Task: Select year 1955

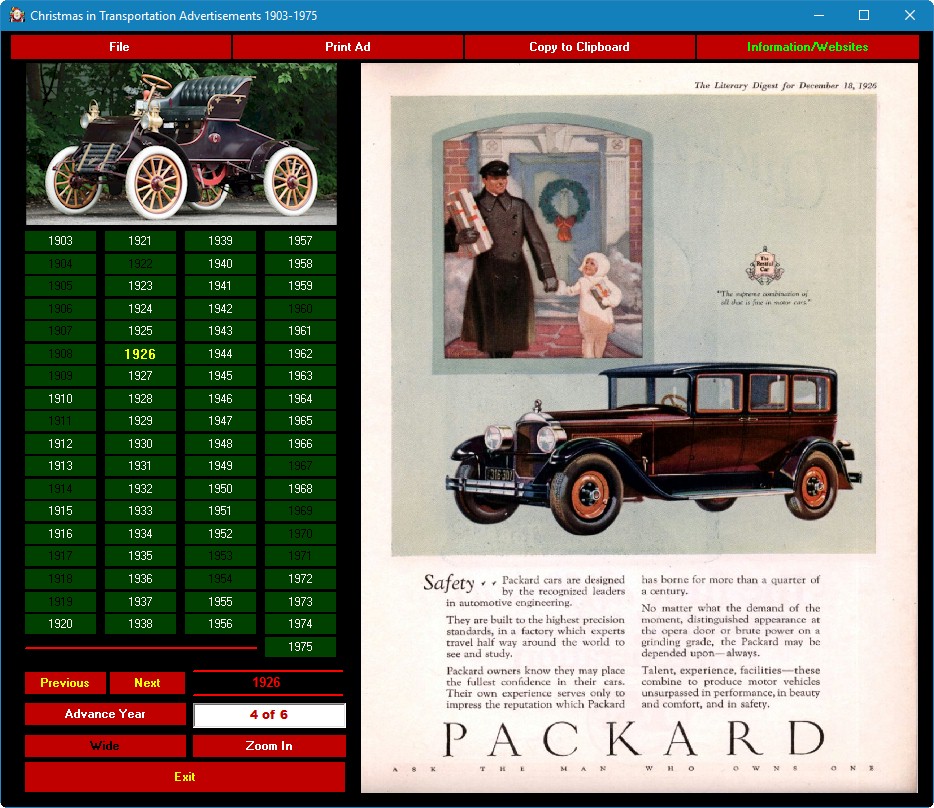Action: [x=220, y=602]
